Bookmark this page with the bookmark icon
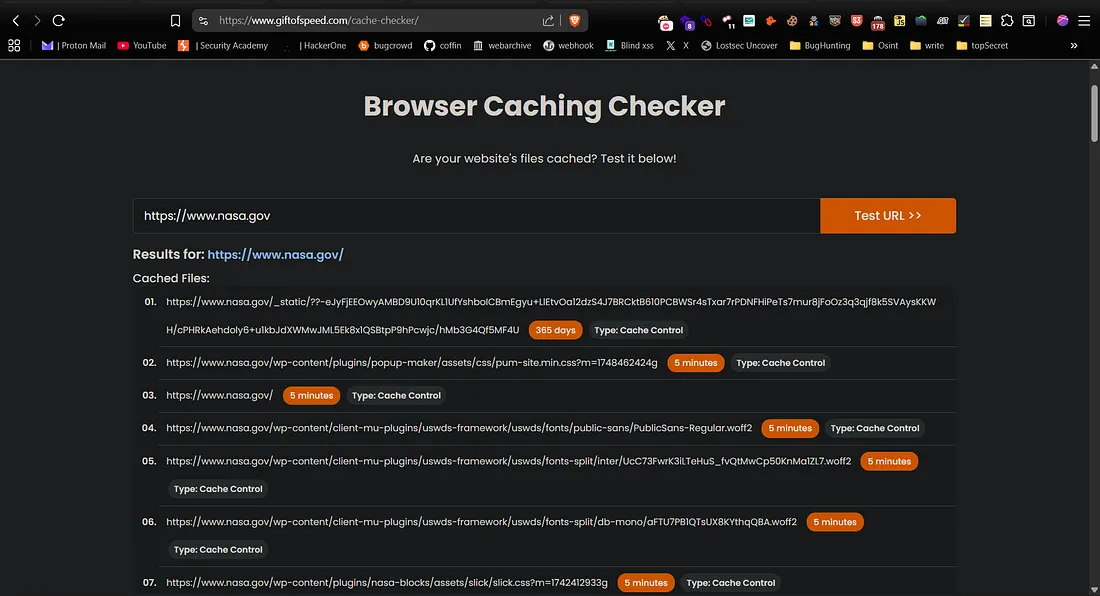Screen dimensions: 1100x596 (175, 21)
